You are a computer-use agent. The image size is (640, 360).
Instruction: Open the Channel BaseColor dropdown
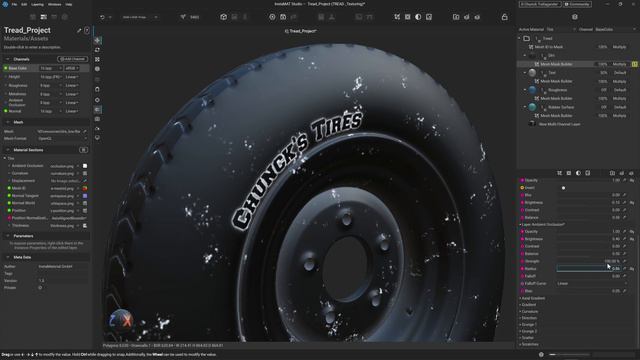click(x=615, y=29)
